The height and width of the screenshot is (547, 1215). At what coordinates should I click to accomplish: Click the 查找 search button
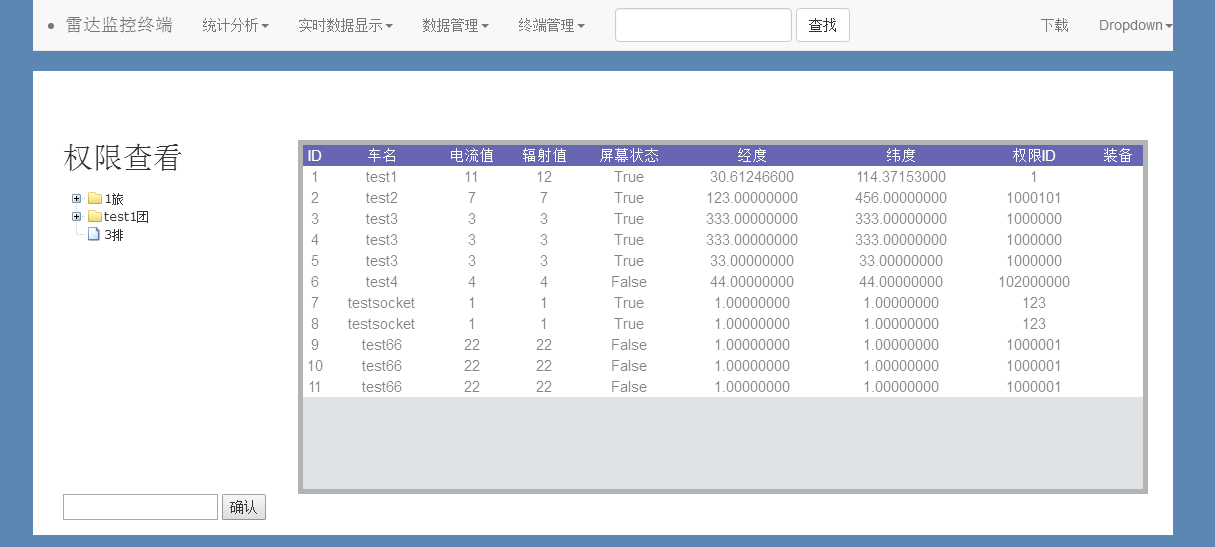tap(822, 25)
